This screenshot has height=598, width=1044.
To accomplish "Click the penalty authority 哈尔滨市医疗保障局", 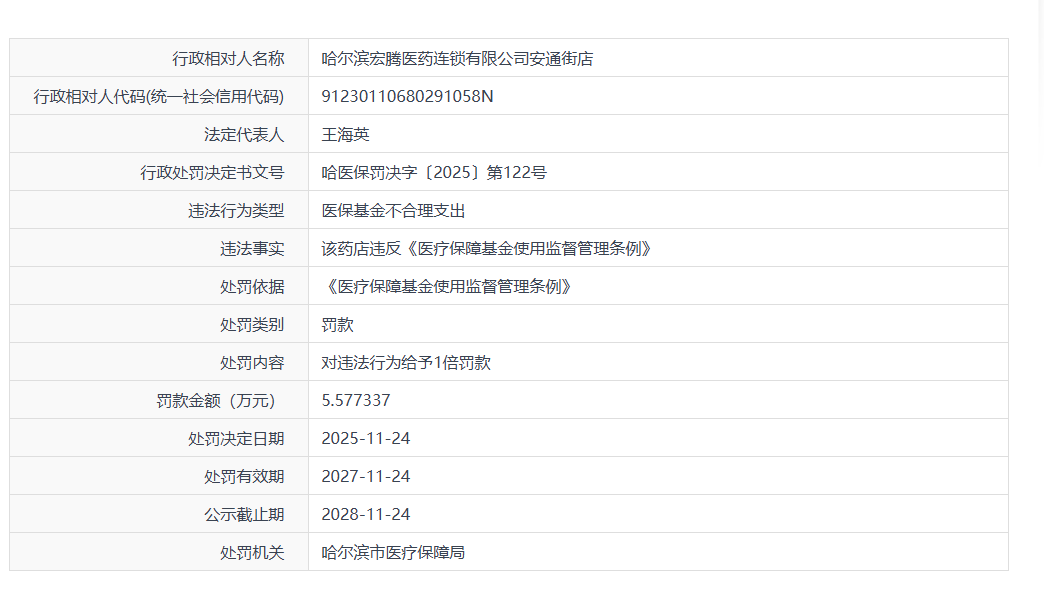I will click(393, 553).
